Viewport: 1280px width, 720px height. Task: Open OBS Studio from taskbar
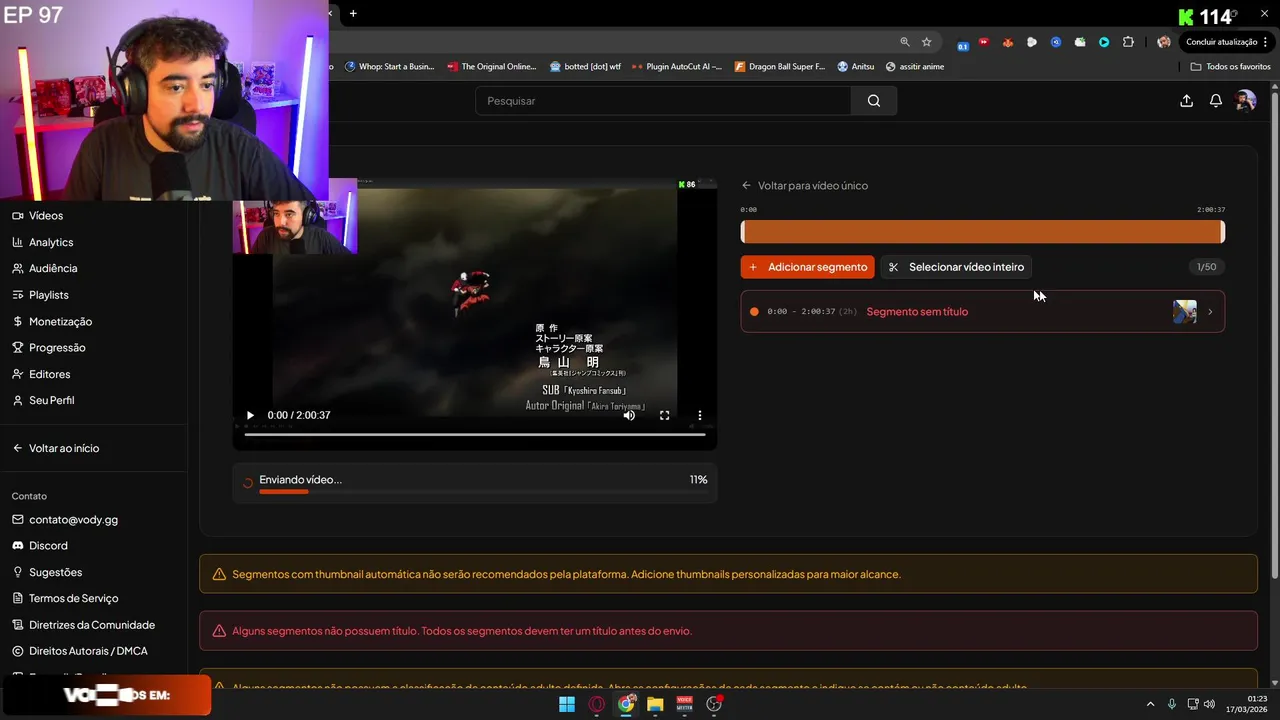[714, 704]
